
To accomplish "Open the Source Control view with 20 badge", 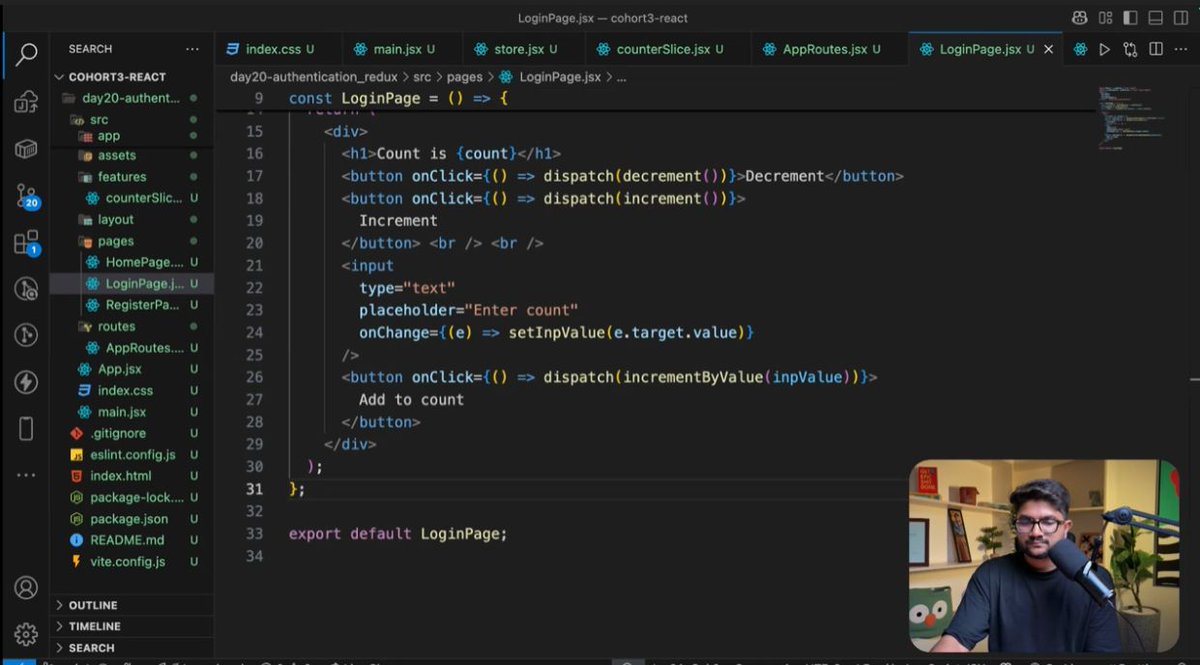I will (x=27, y=197).
